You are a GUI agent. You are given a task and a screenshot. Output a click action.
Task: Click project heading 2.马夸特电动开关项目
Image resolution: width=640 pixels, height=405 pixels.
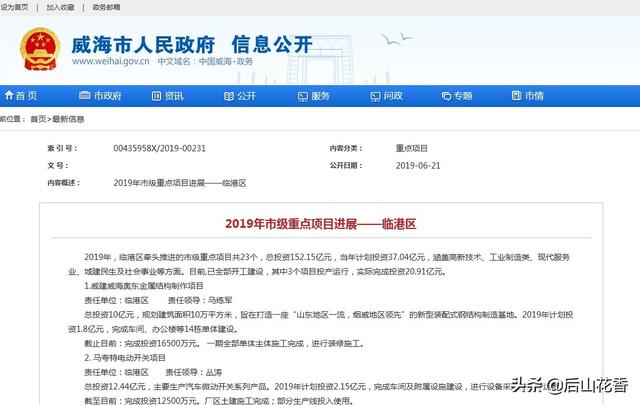coord(125,358)
